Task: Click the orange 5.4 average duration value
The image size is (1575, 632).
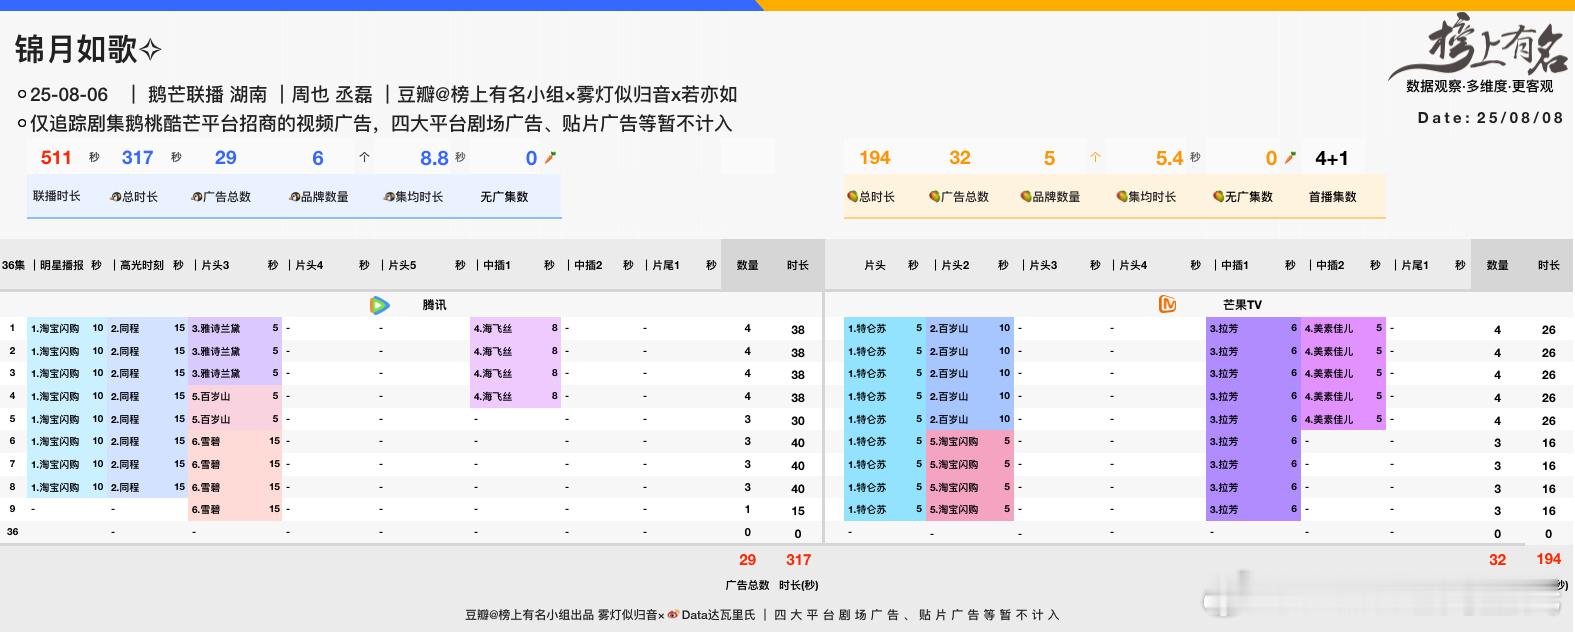Action: tap(1169, 158)
